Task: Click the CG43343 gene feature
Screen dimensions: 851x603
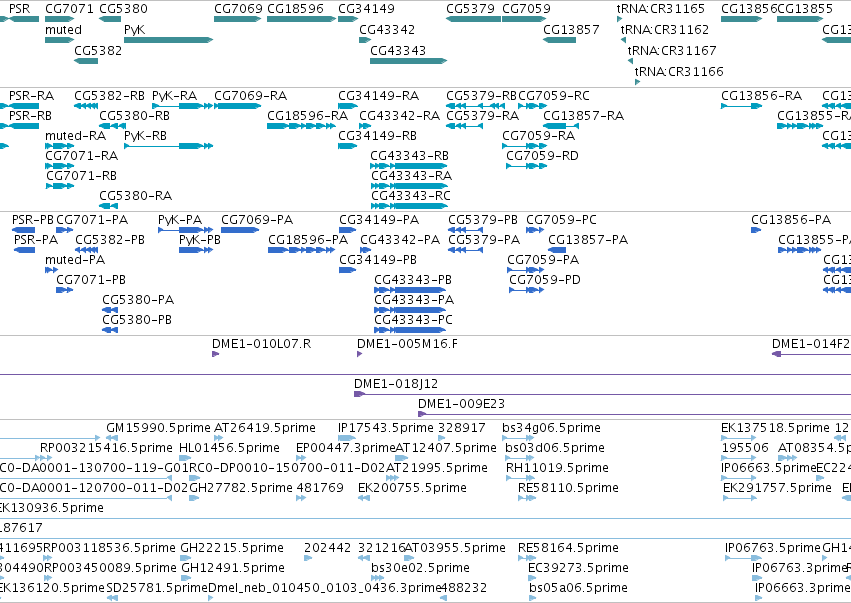Action: (408, 61)
